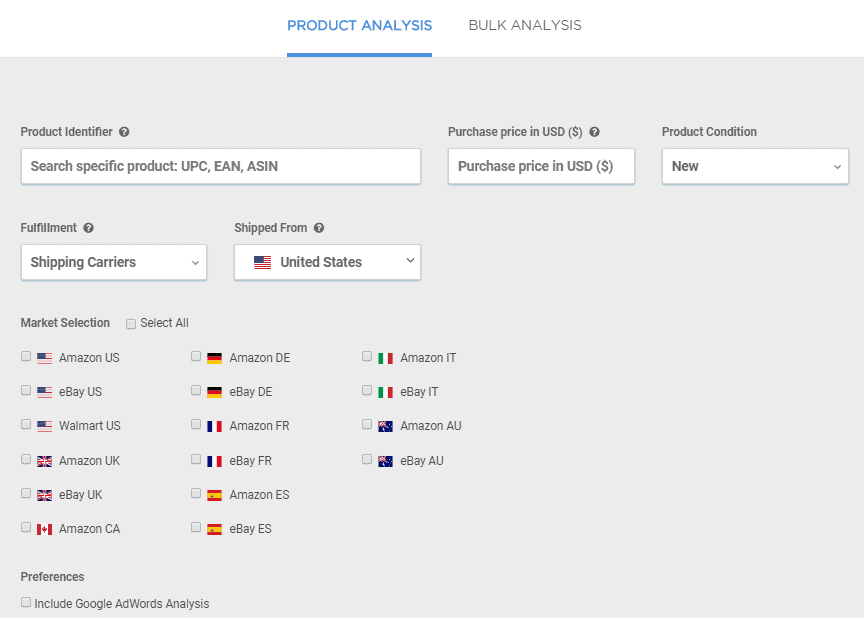Check the Amazon DE marketplace option
Screen dimensions: 864x618
tap(197, 357)
